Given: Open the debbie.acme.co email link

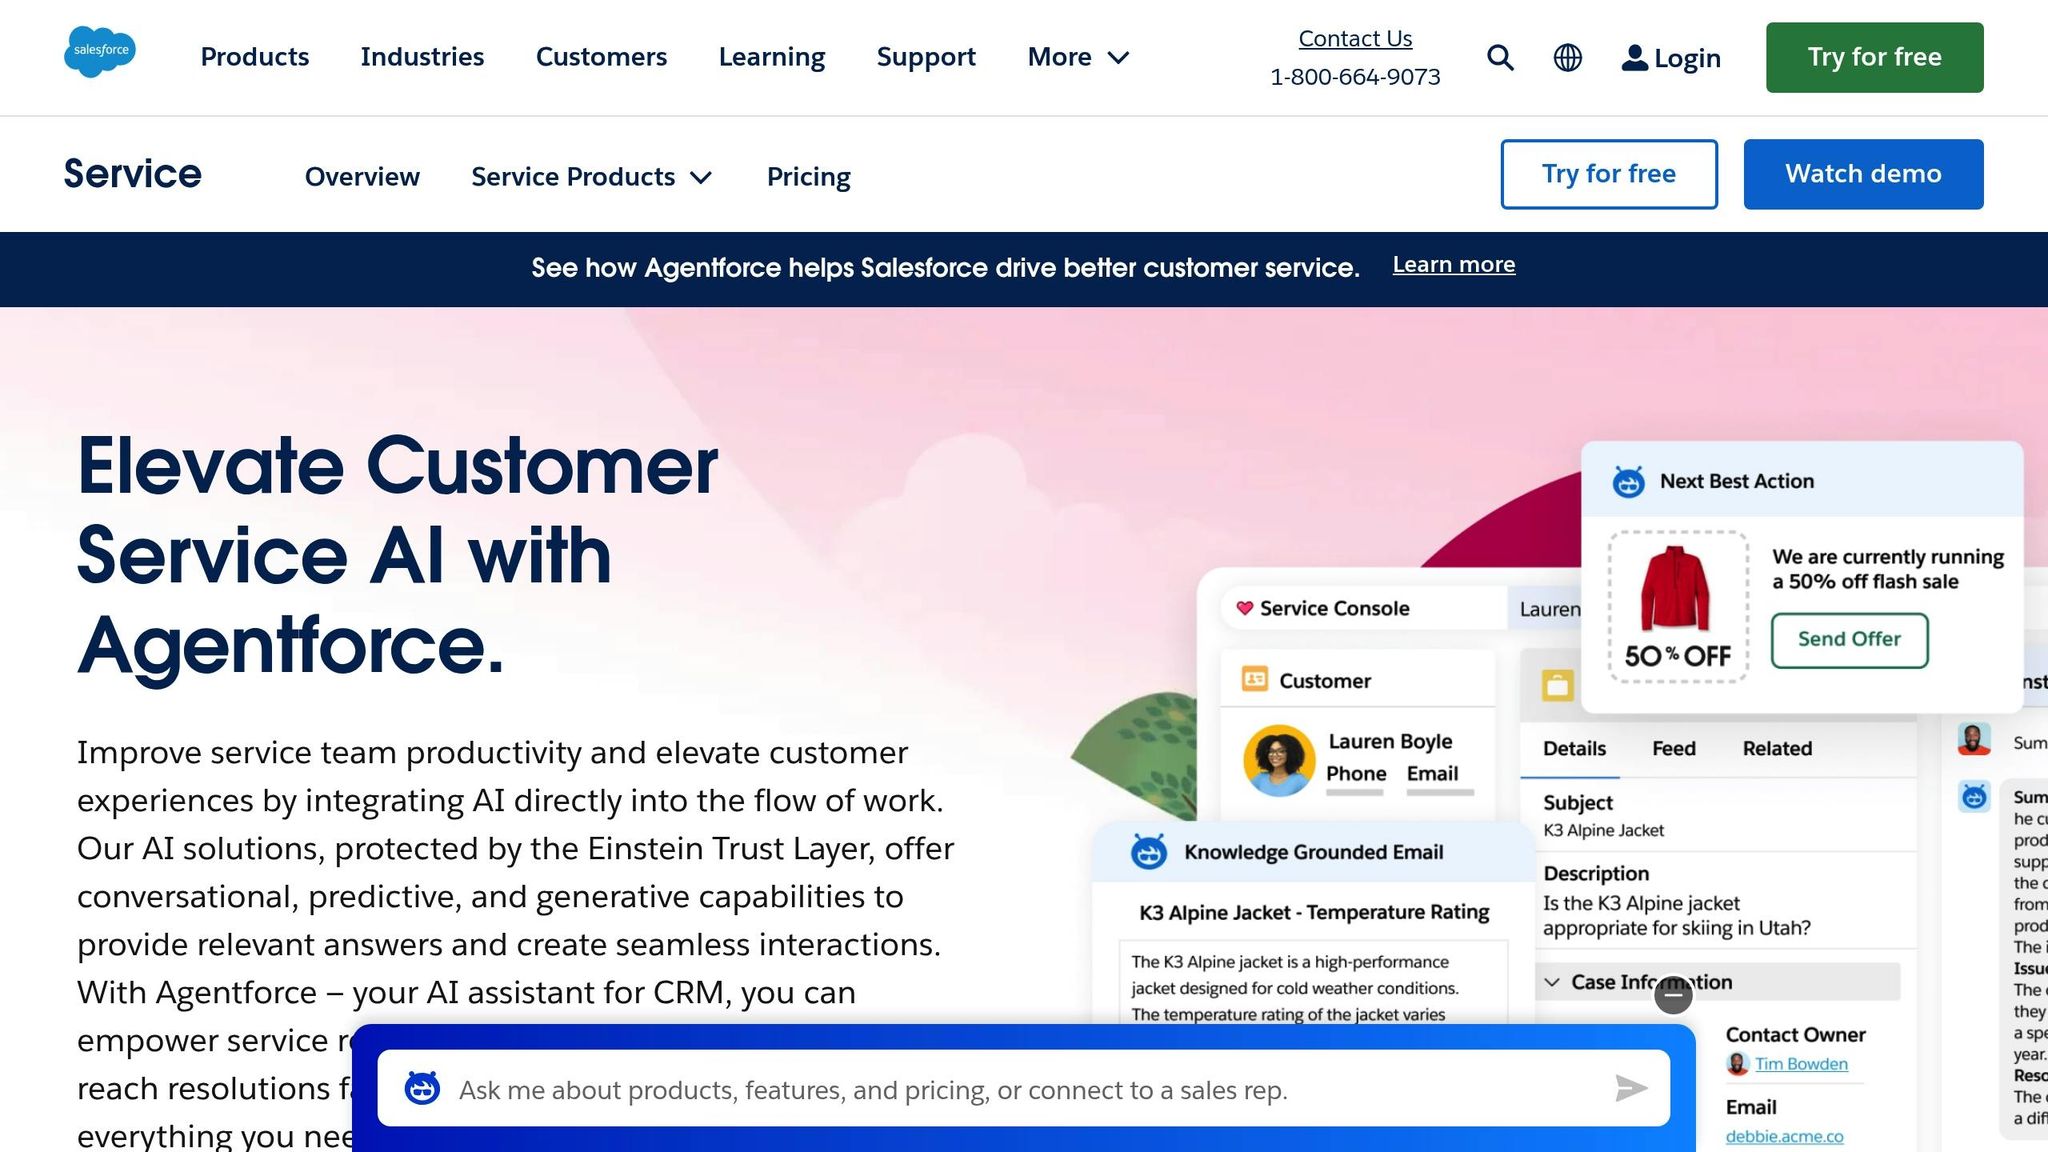Looking at the screenshot, I should point(1784,1136).
